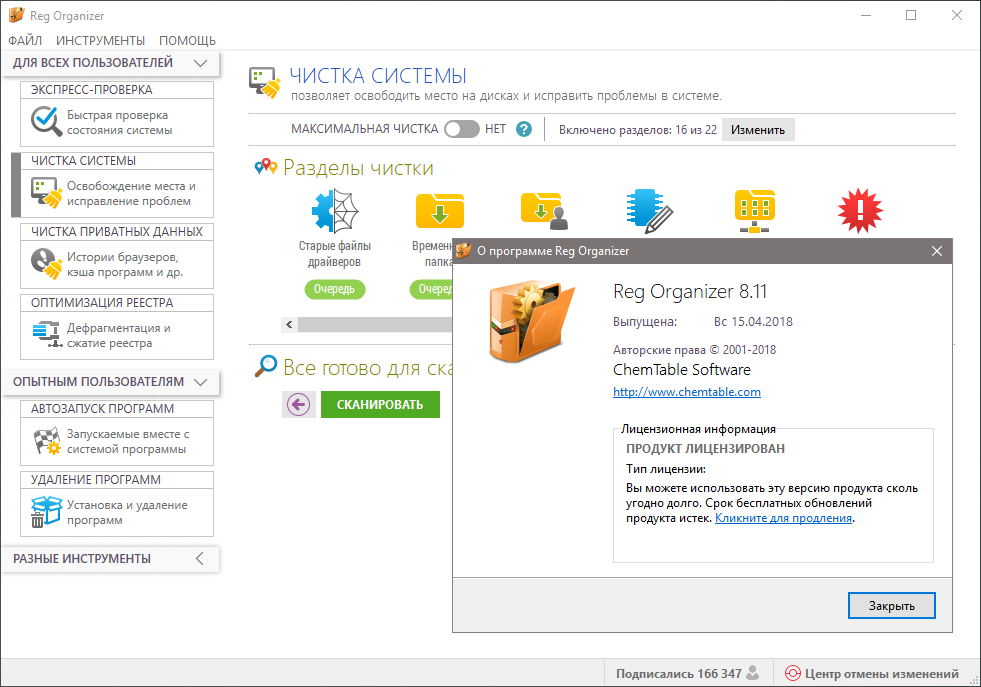Image resolution: width=981 pixels, height=687 pixels.
Task: Select the yellow network folder grid icon
Action: tap(755, 211)
